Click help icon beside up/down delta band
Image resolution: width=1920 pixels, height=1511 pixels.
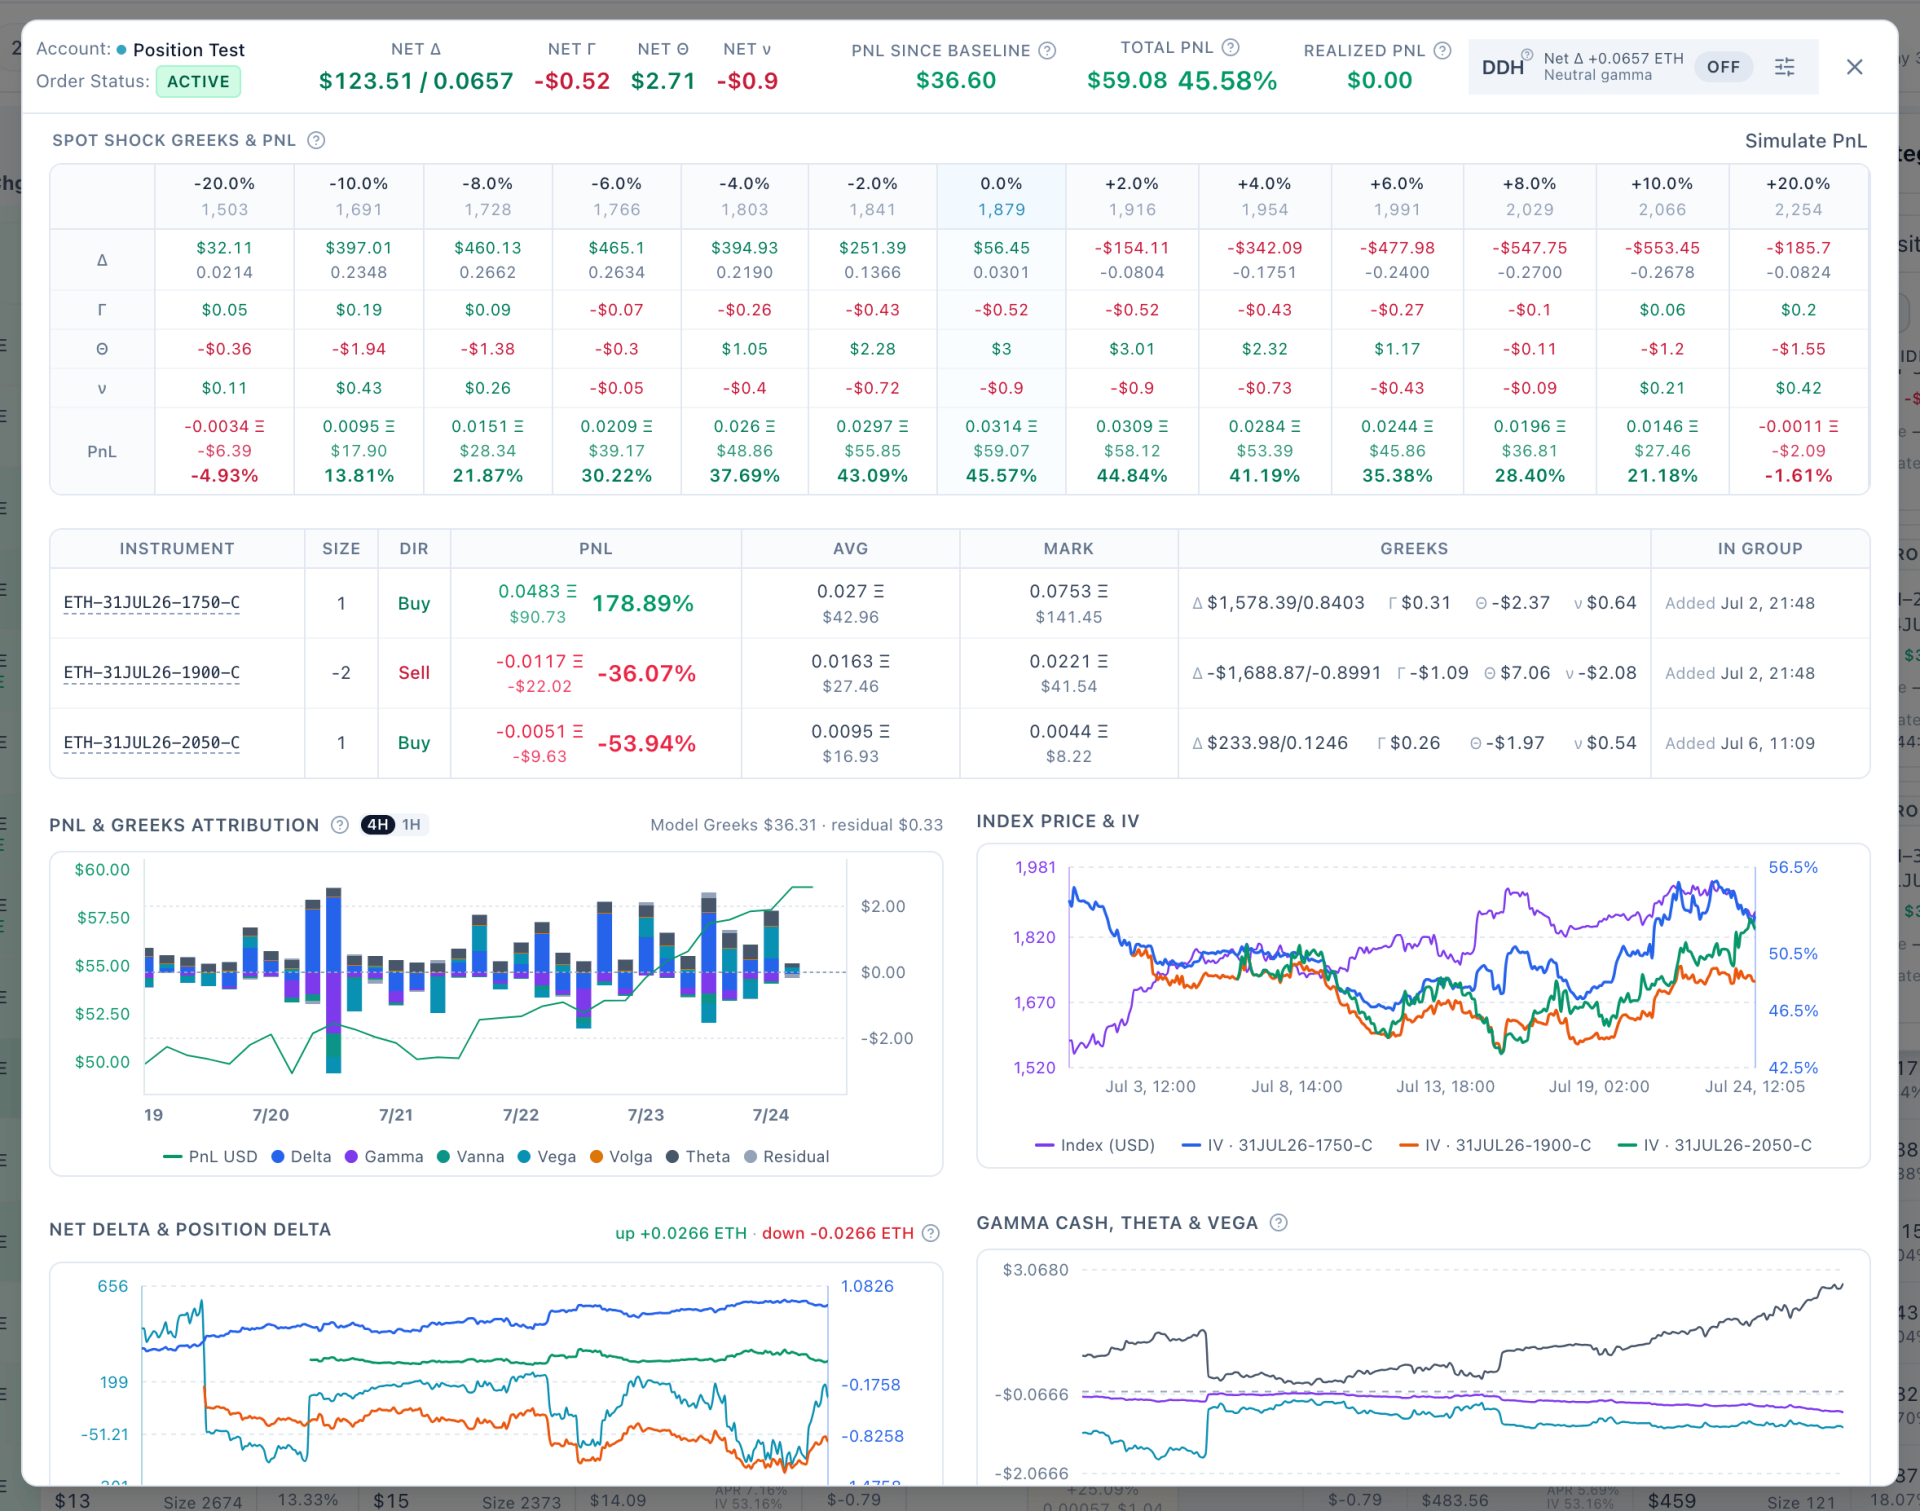tap(931, 1233)
